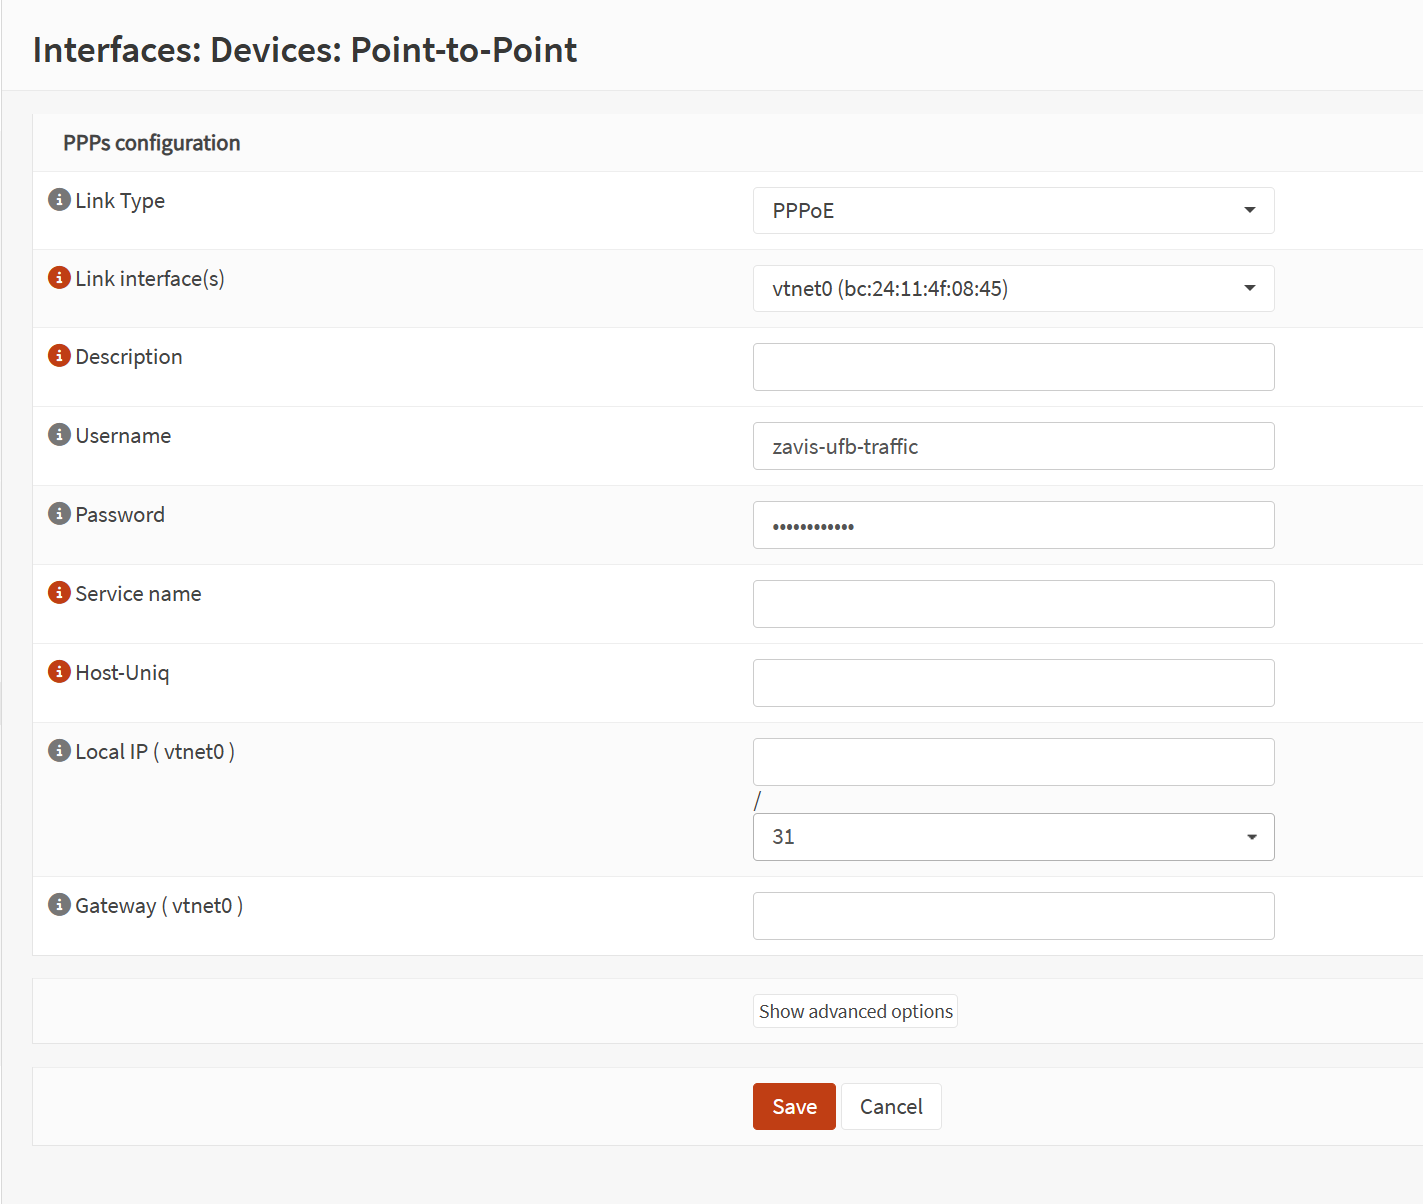Click the Local IP info icon
Screen dimensions: 1423x1204
click(x=59, y=751)
